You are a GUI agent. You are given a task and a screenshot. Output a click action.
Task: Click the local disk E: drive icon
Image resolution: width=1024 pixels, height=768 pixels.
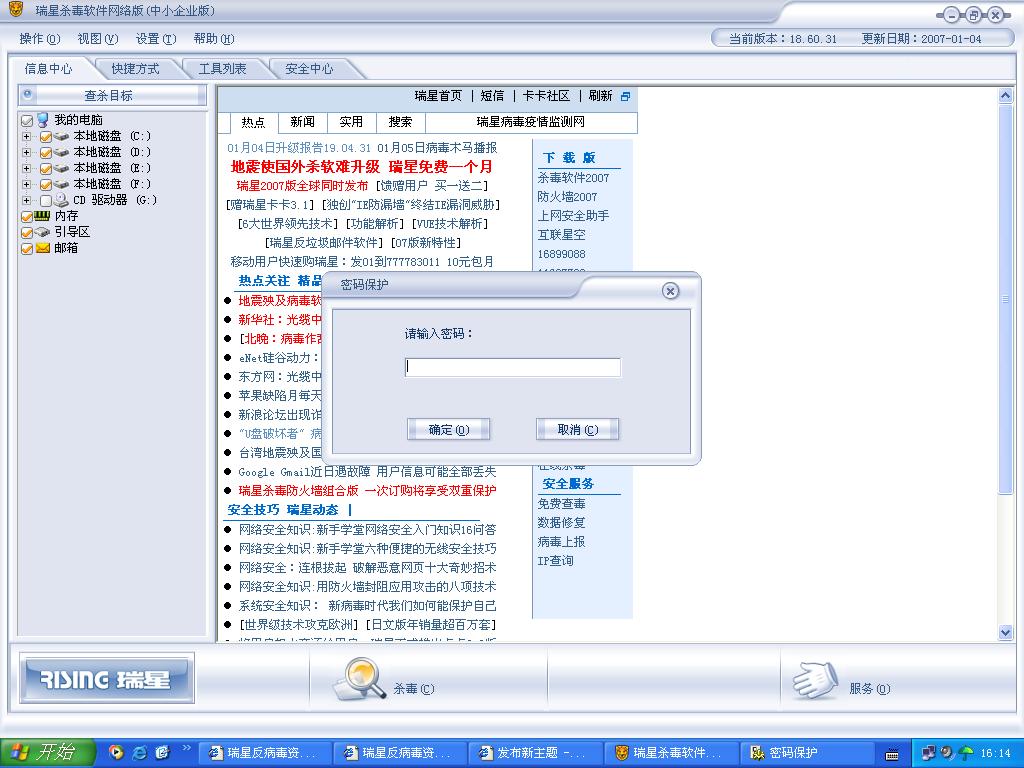click(x=61, y=168)
